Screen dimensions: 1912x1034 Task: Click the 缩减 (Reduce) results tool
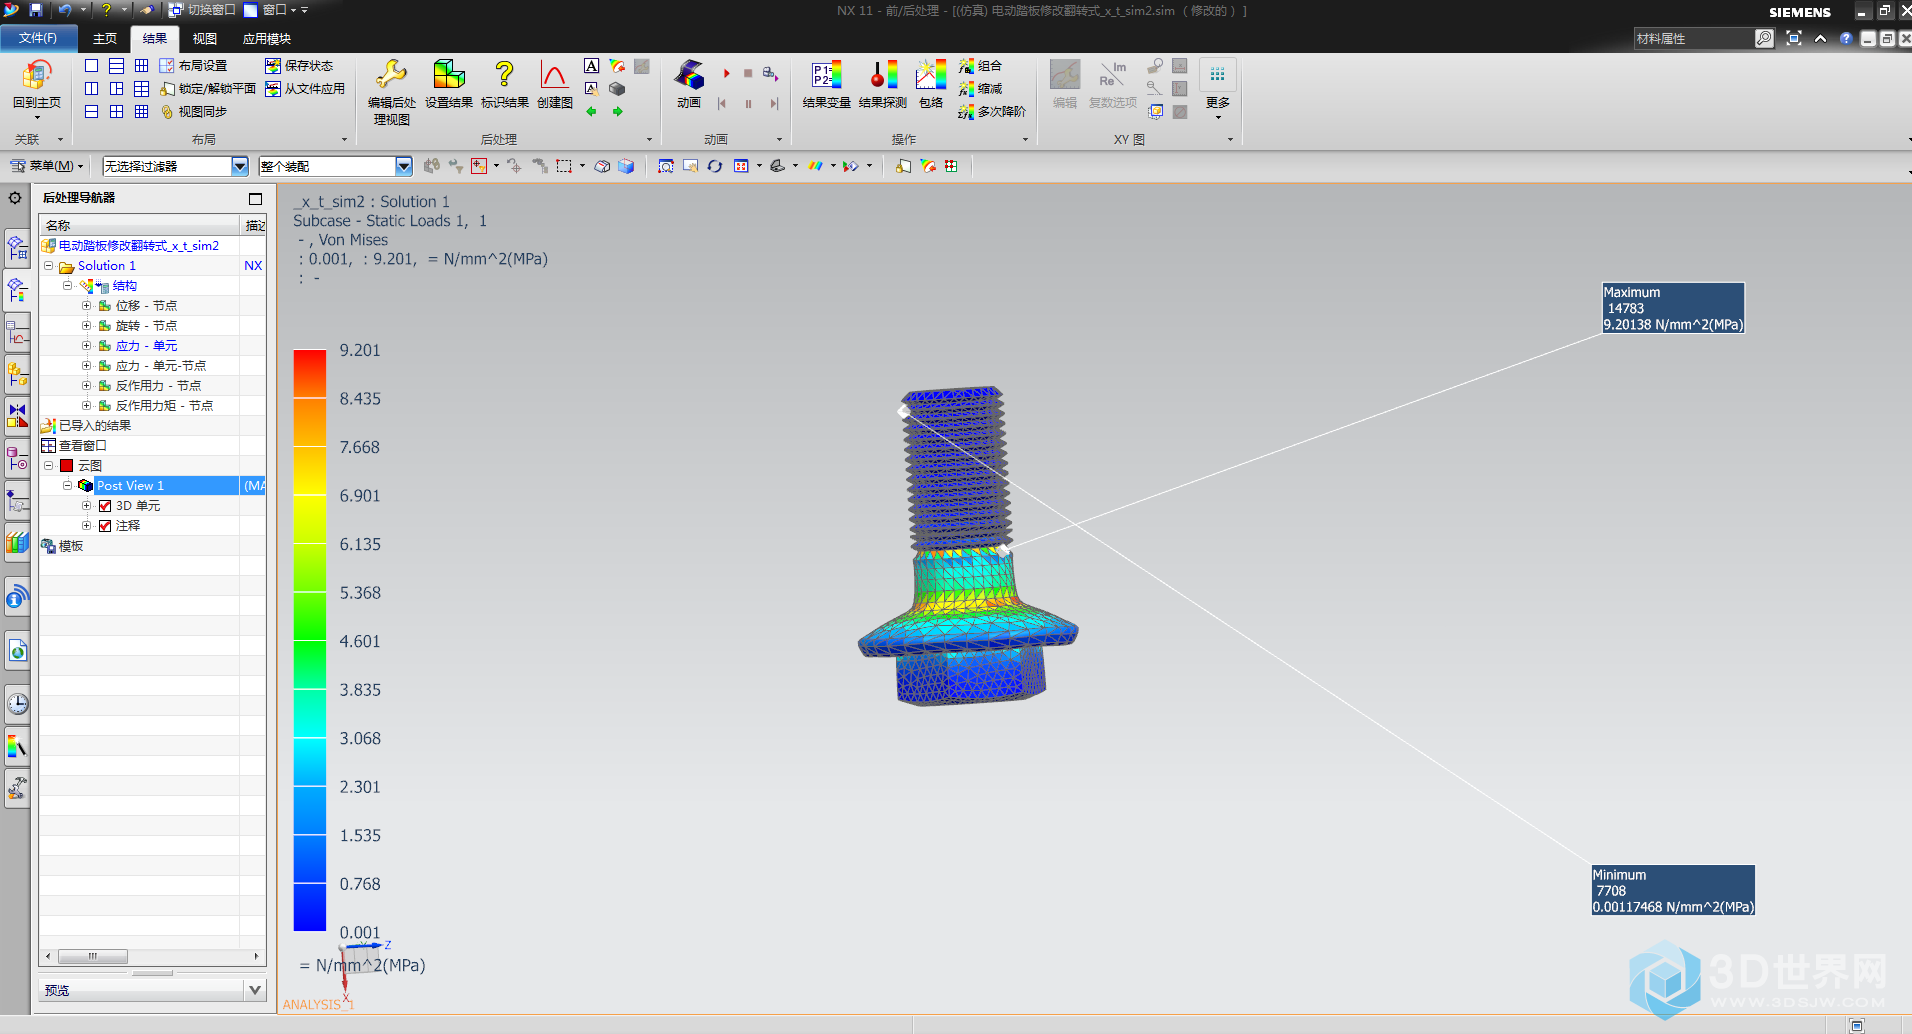980,89
